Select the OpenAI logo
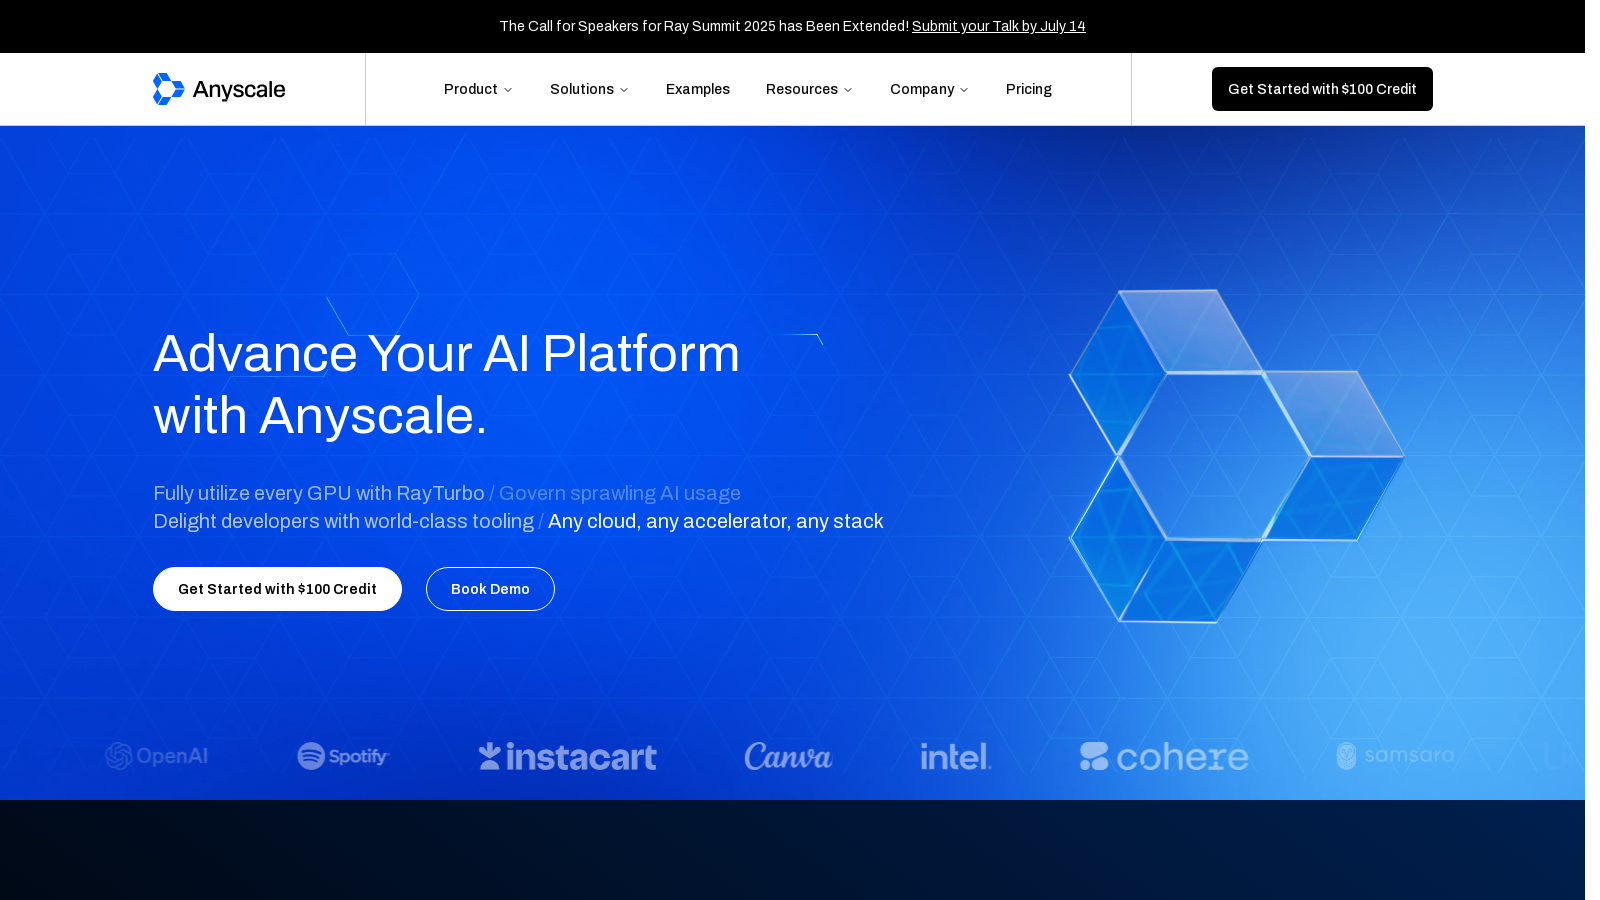The height and width of the screenshot is (900, 1600). point(156,756)
